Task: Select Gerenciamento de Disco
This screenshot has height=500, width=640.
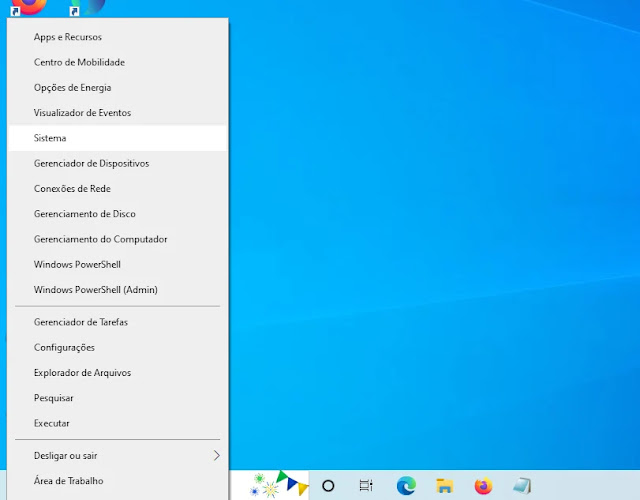Action: pyautogui.click(x=85, y=214)
